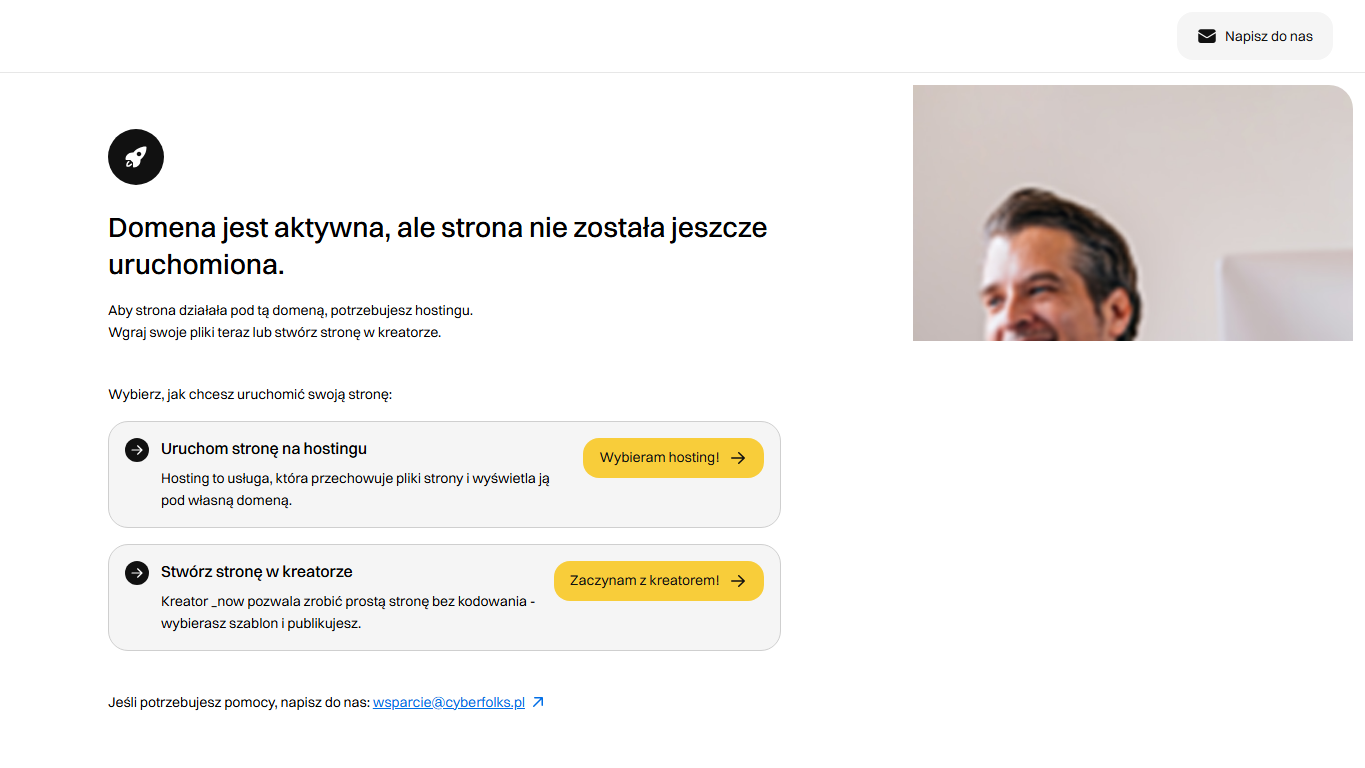Click external link arrow after support email
Viewport: 1365px width, 768px height.
point(538,702)
